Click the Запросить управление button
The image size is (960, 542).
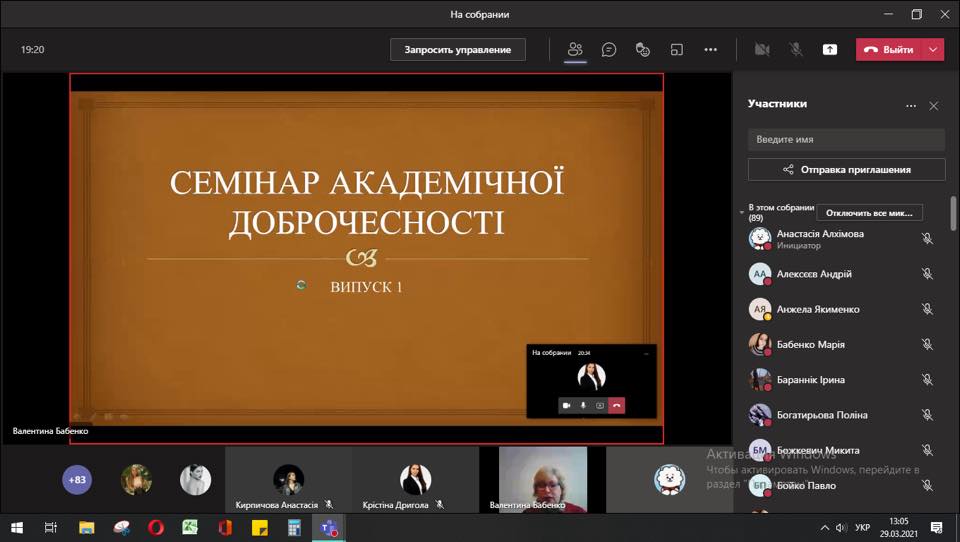click(457, 50)
